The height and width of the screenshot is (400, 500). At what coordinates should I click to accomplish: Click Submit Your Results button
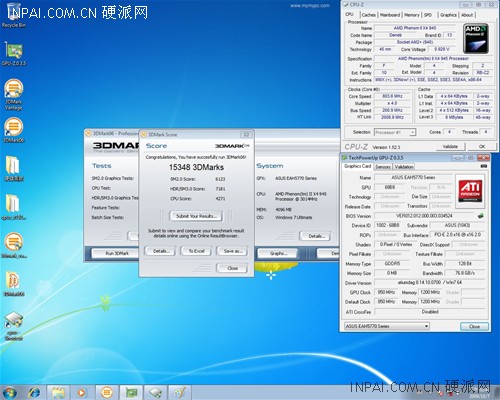click(196, 216)
